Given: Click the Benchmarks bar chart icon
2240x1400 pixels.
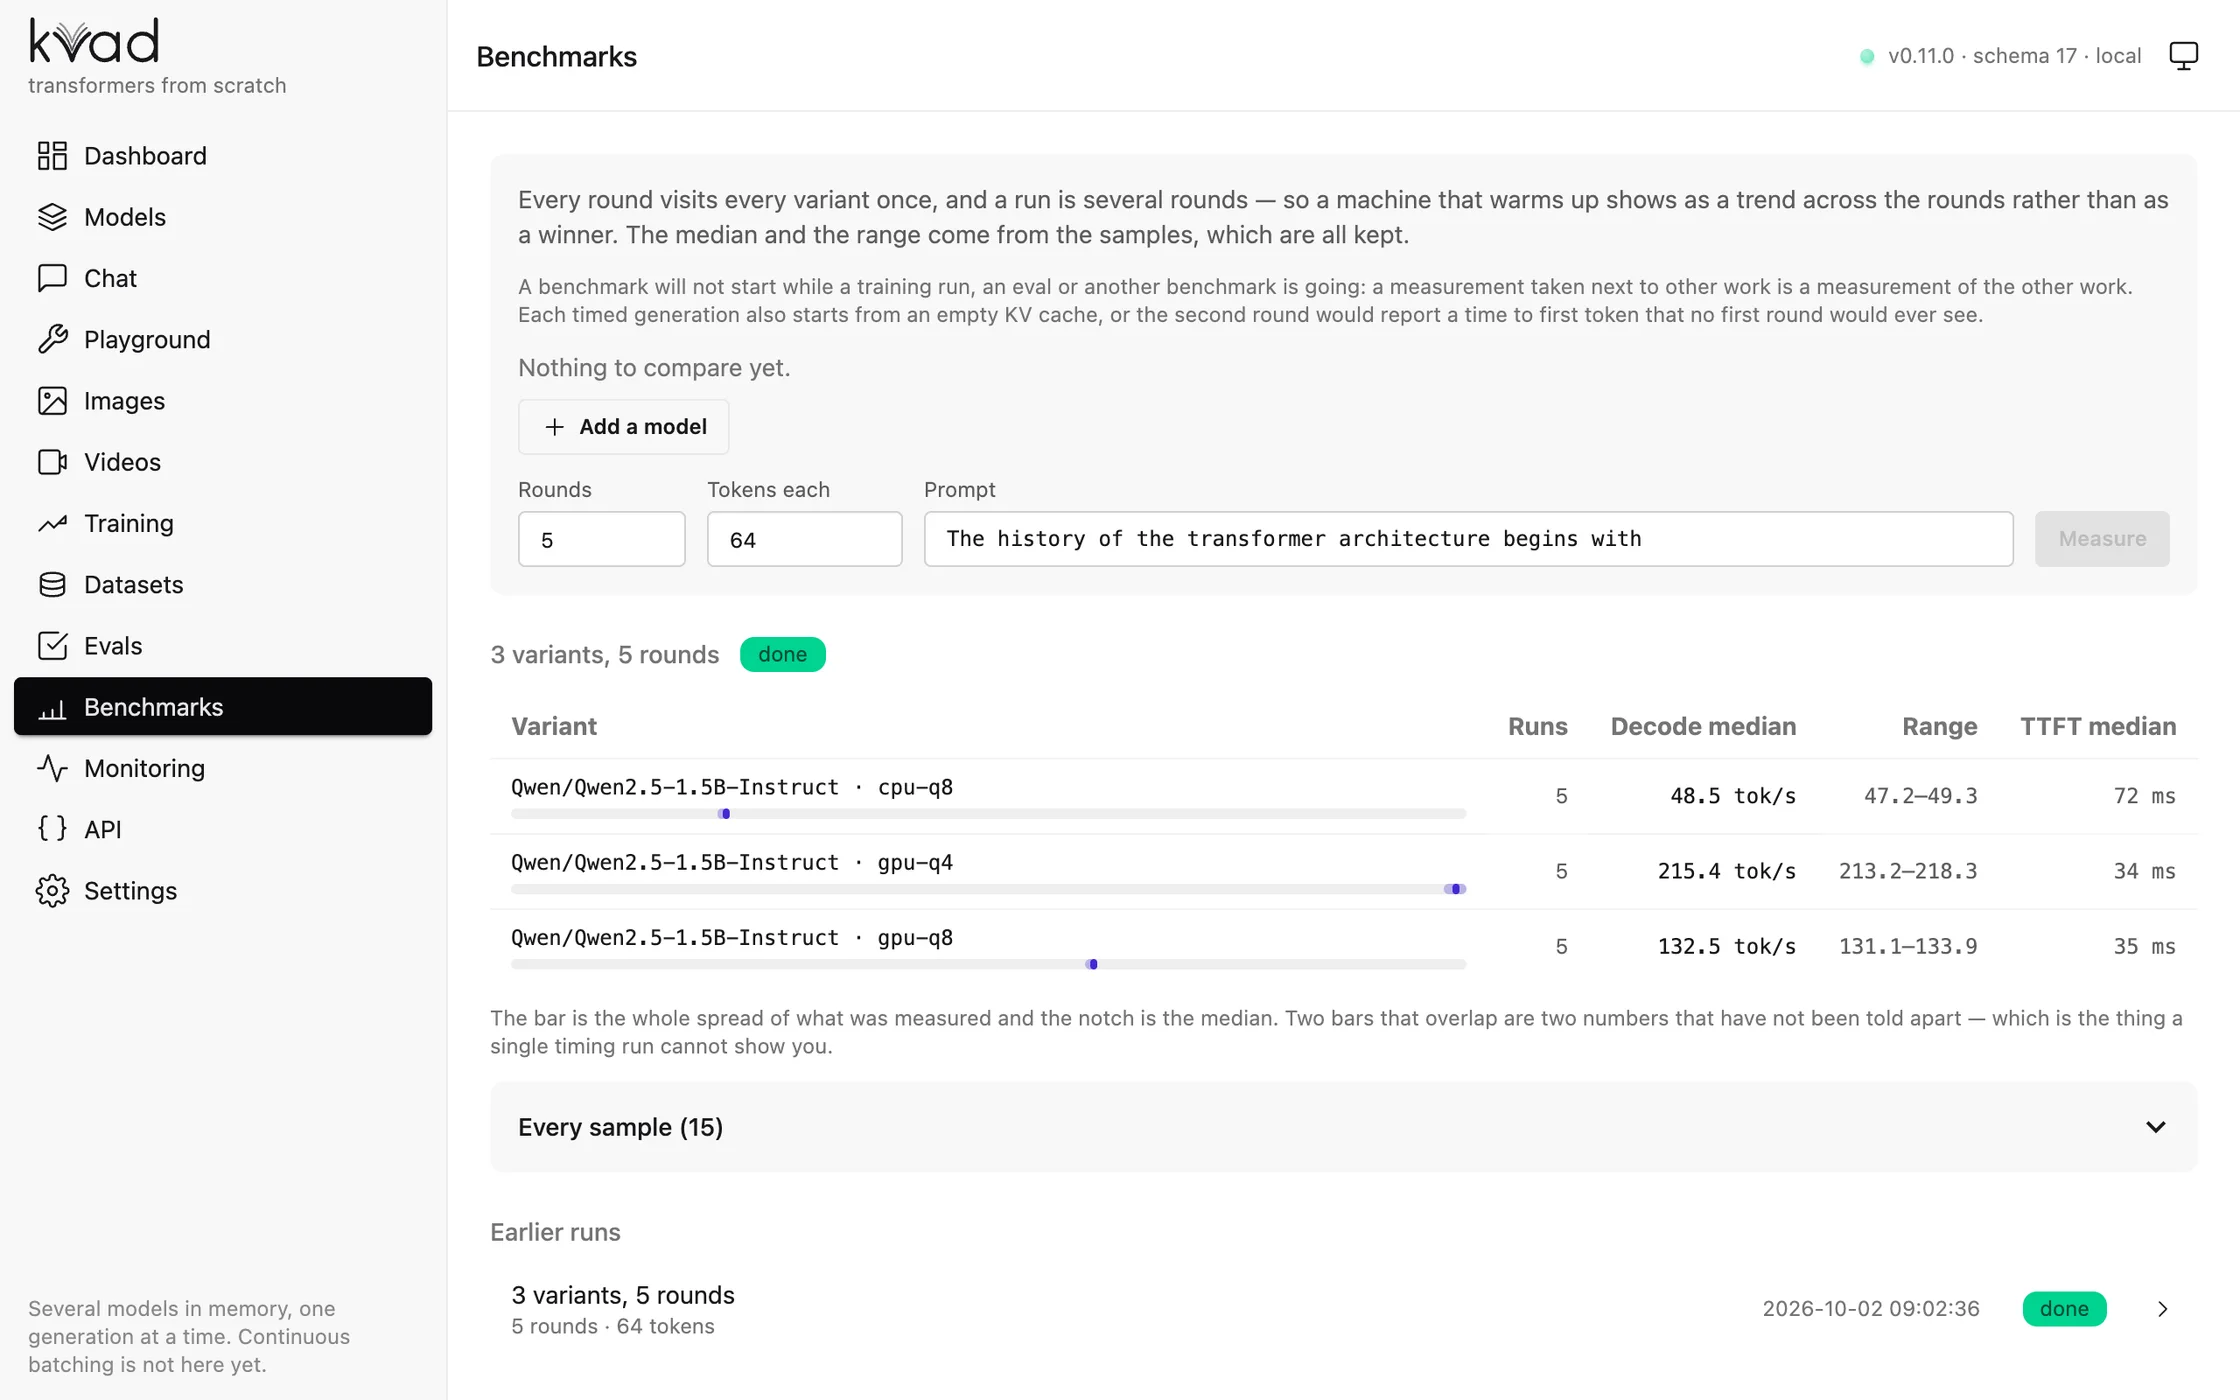Looking at the screenshot, I should (52, 708).
